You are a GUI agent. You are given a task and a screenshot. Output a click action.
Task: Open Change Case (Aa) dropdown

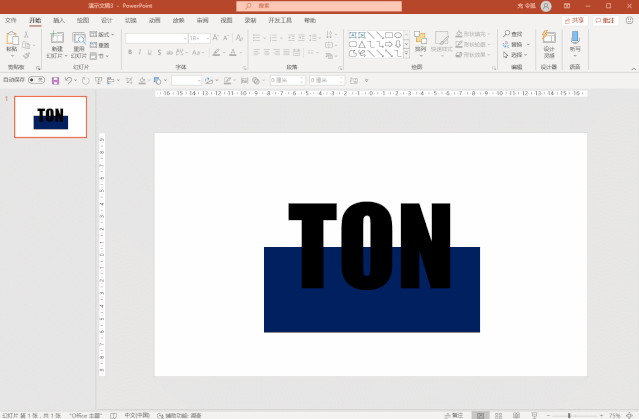(x=198, y=52)
